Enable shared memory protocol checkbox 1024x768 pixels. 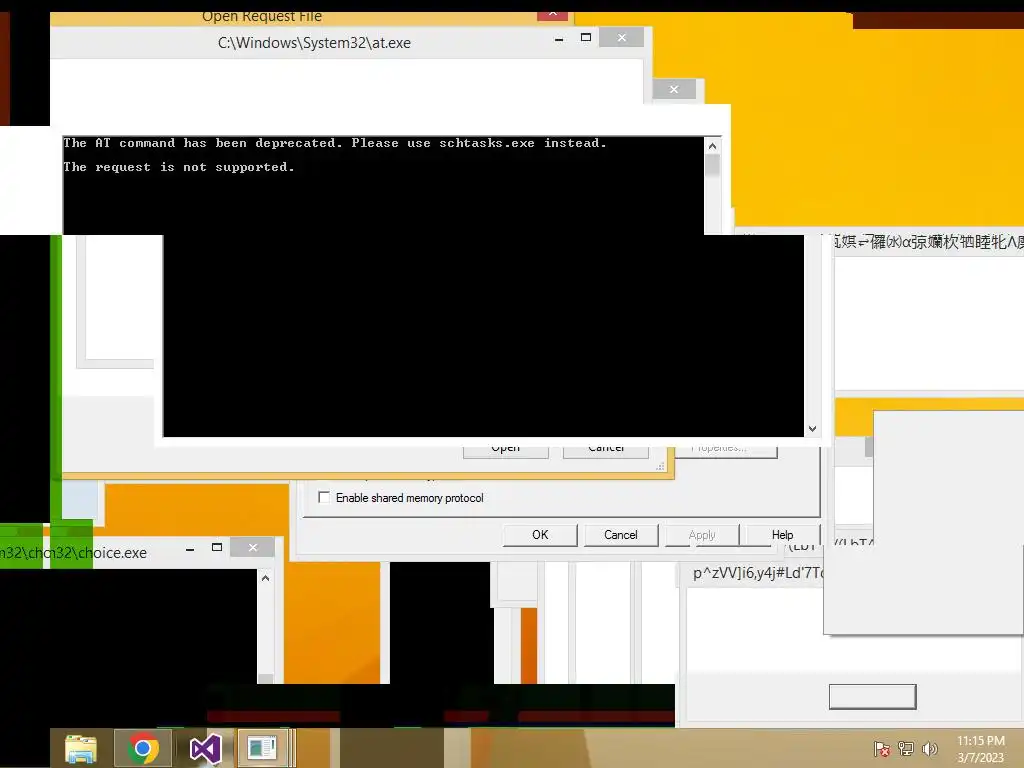pos(324,498)
